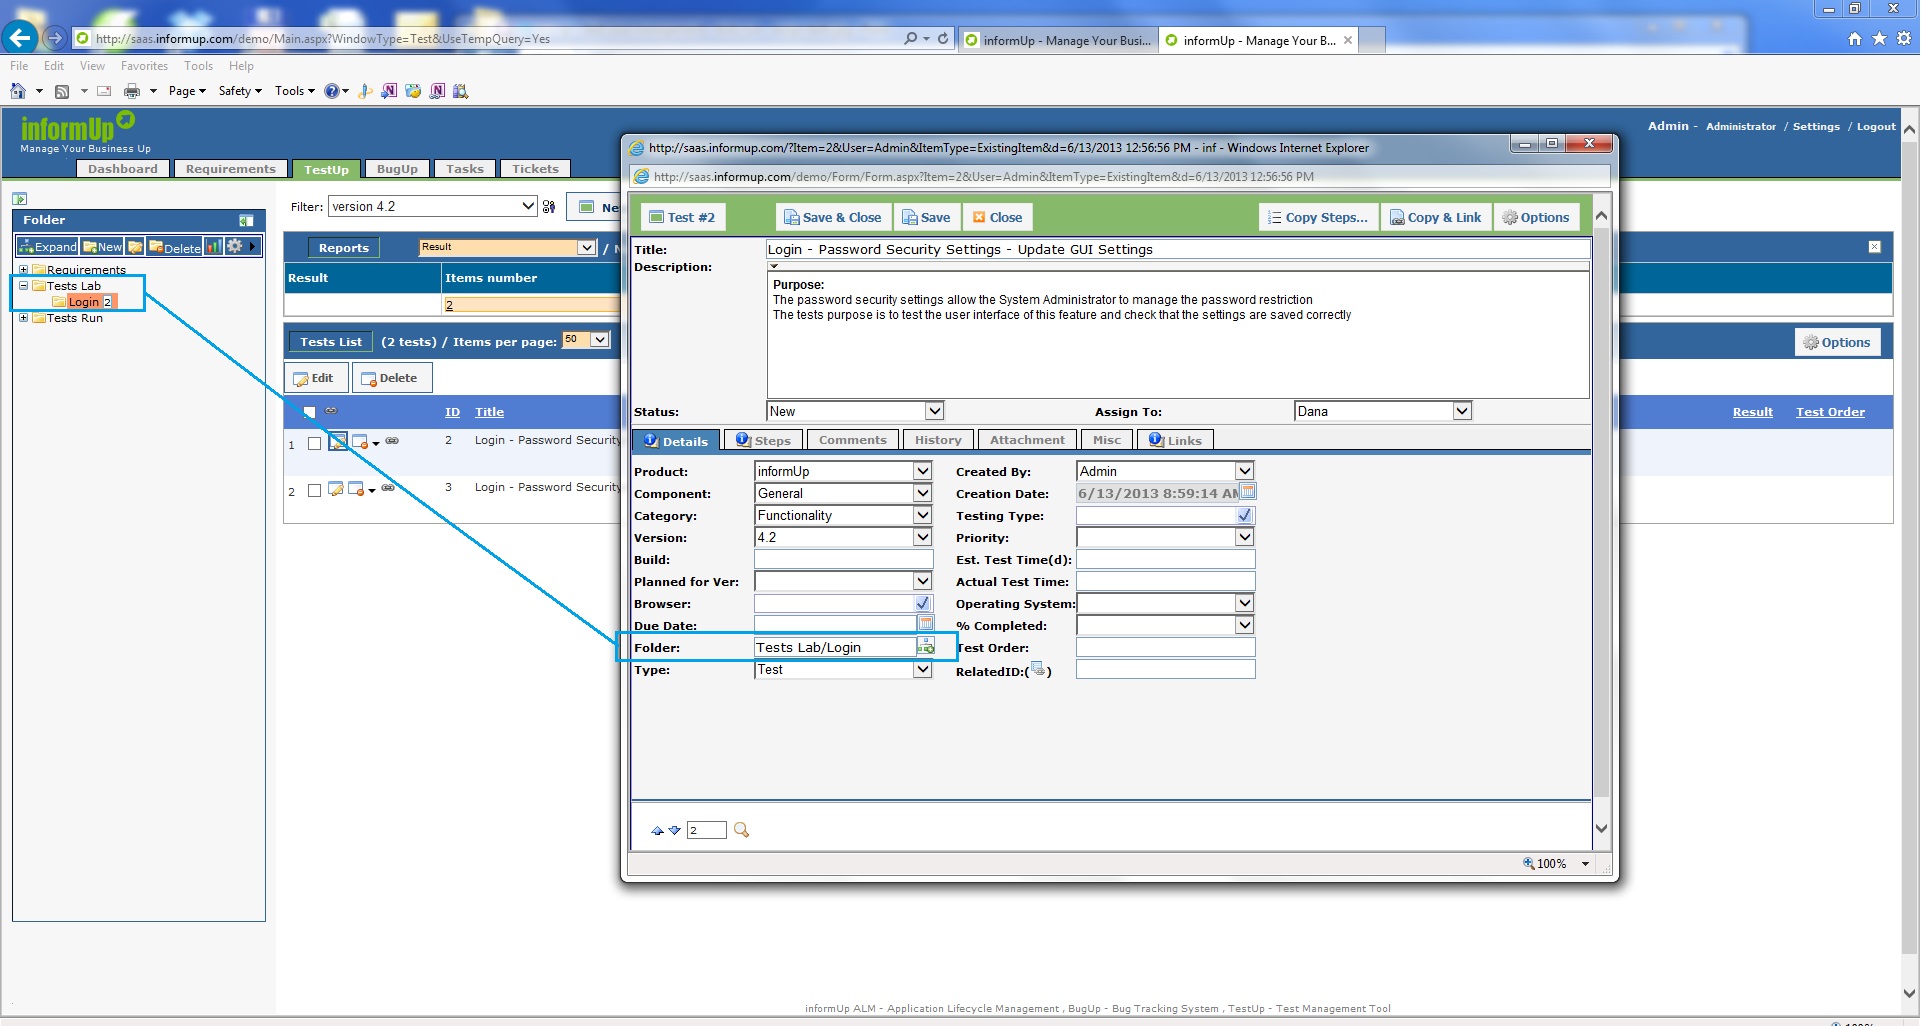The image size is (1924, 1026).
Task: Click the magnifier go-to-item icon
Action: 741,830
